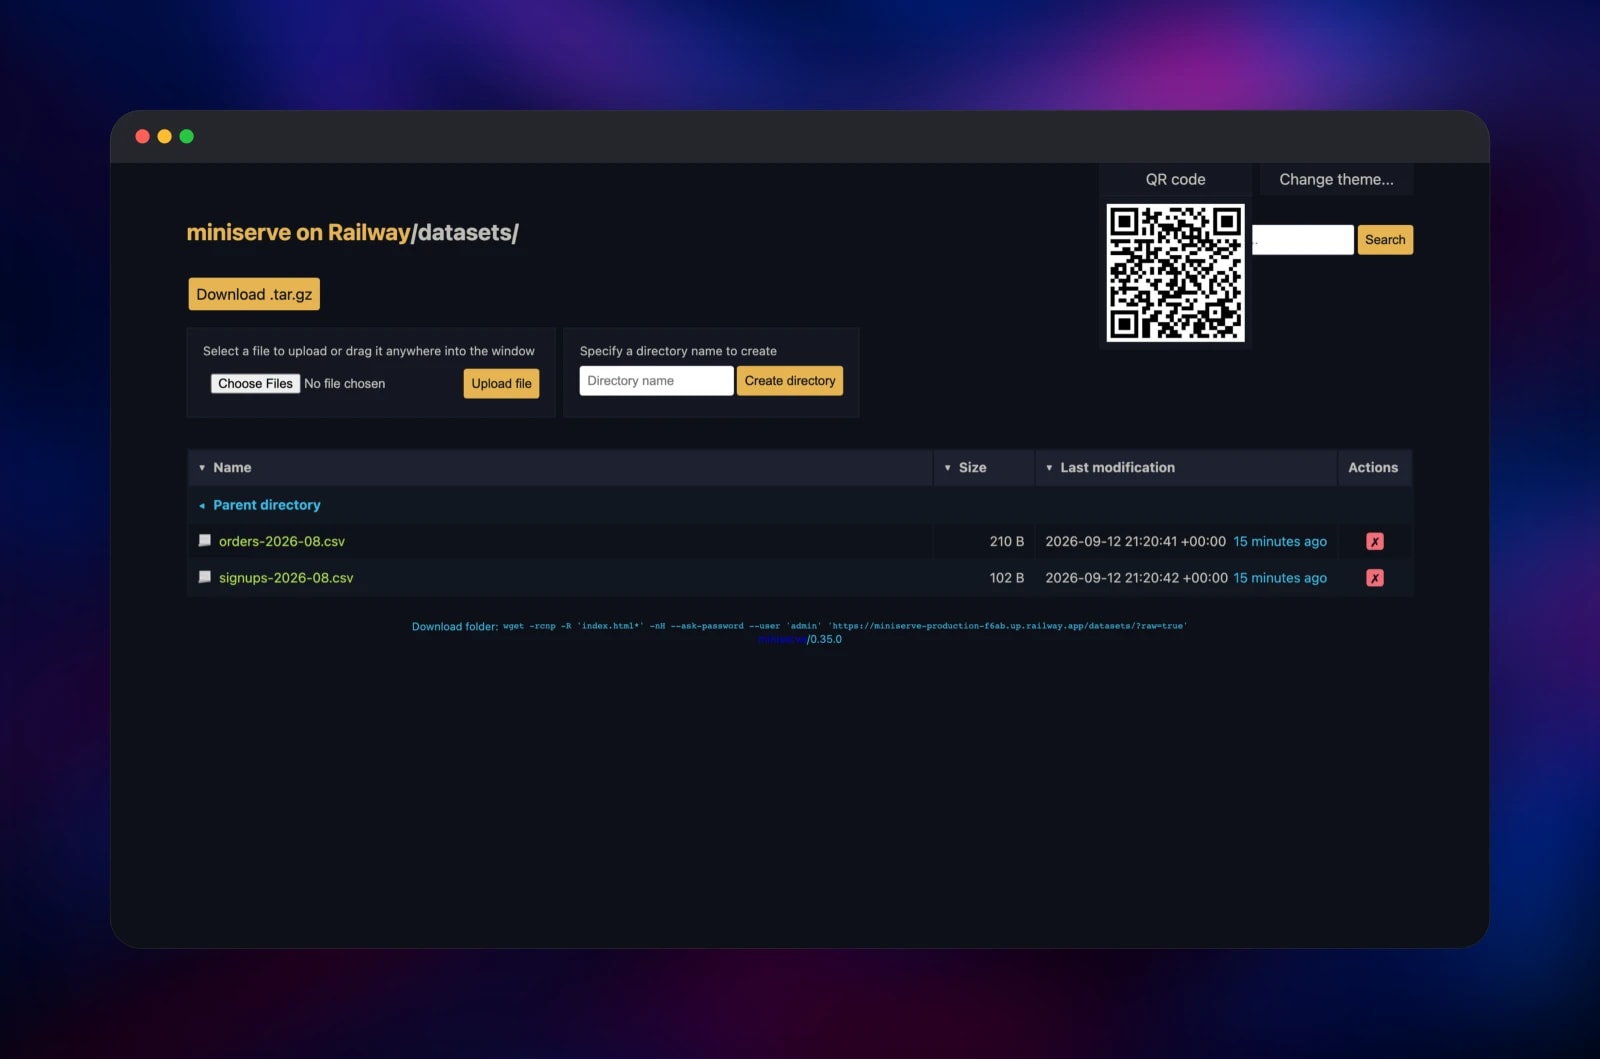Download the folder as .tar.gz
This screenshot has width=1600, height=1059.
pyautogui.click(x=254, y=294)
